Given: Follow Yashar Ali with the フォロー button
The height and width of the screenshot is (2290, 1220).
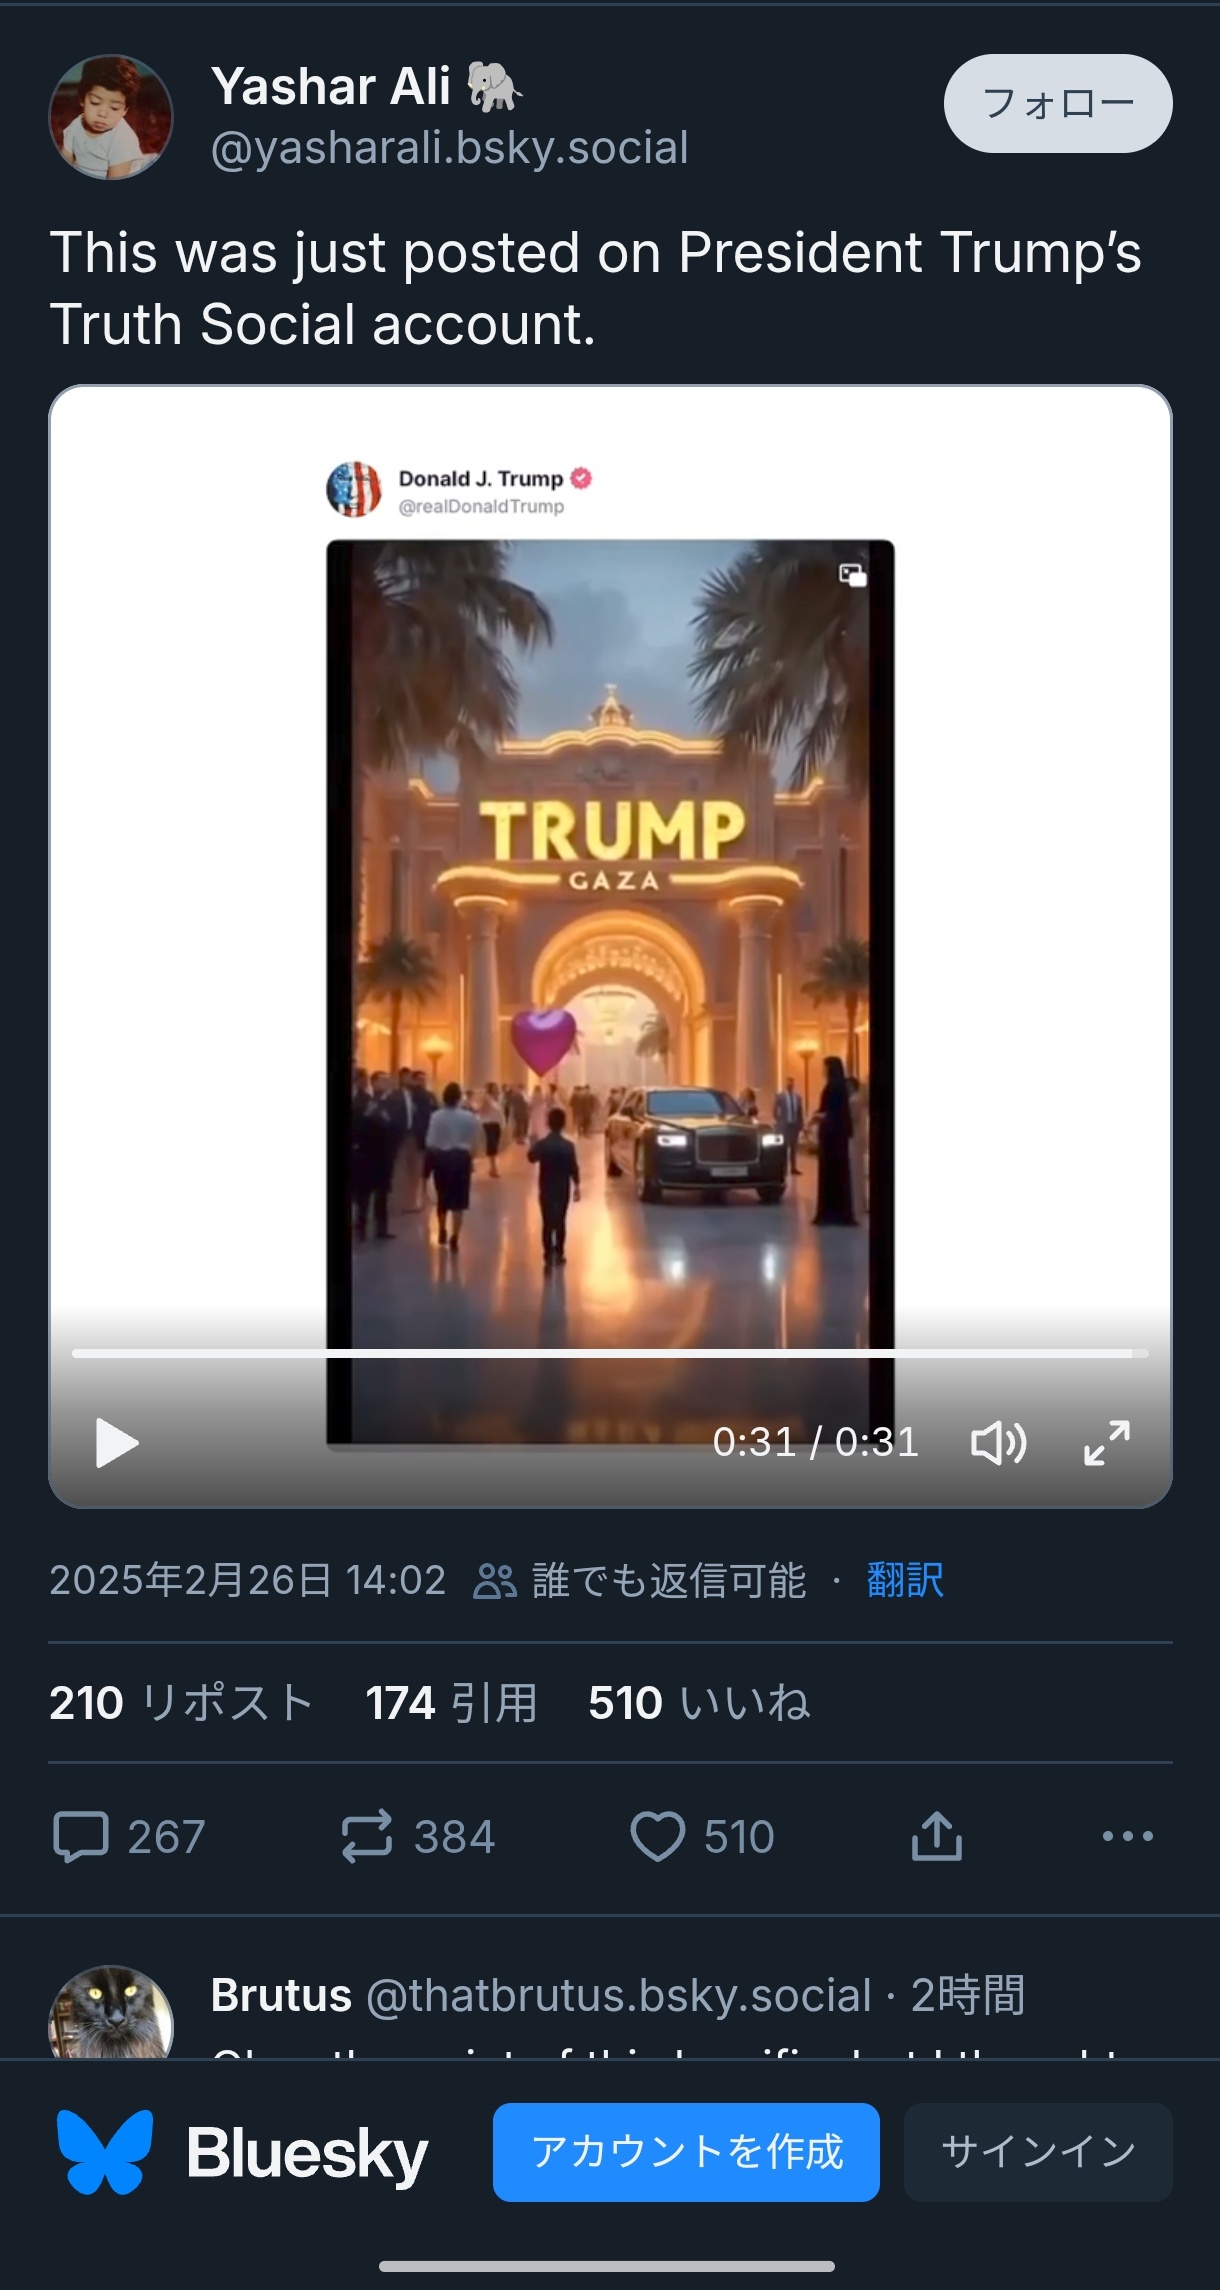Looking at the screenshot, I should pos(1058,103).
